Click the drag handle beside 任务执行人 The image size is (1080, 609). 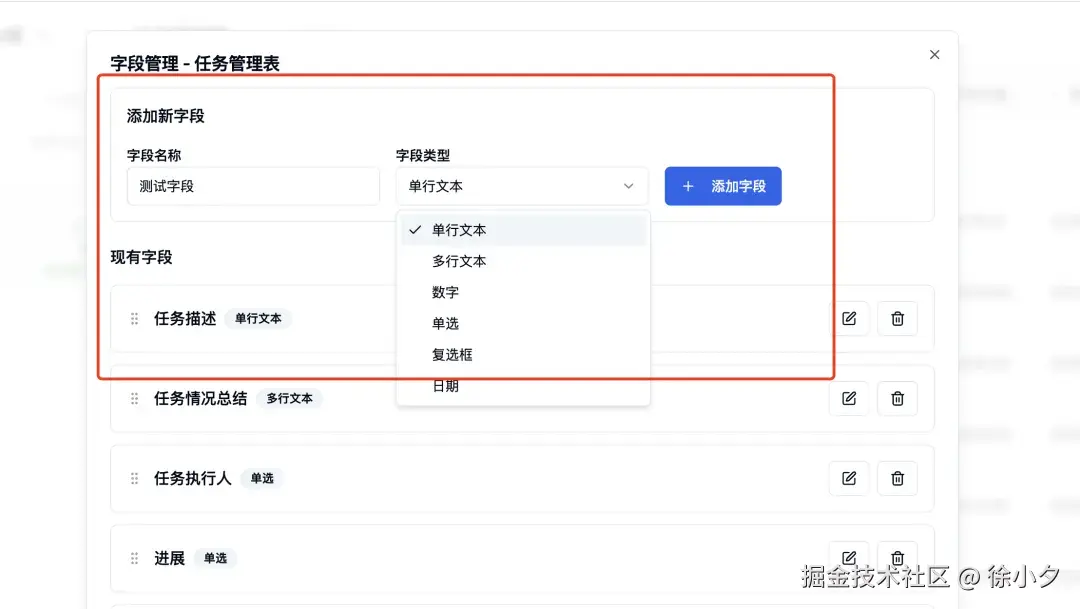tap(134, 478)
